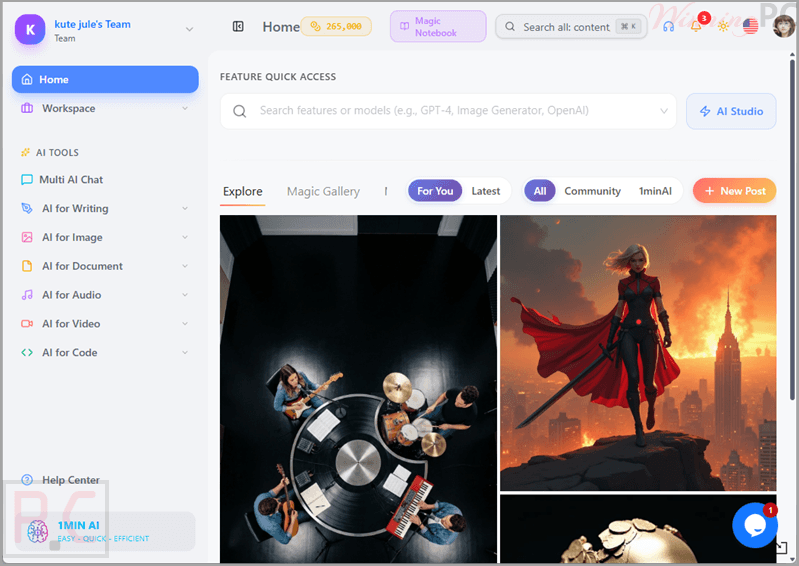Image resolution: width=799 pixels, height=566 pixels.
Task: Expand the AI for Audio chevron
Action: tap(185, 295)
